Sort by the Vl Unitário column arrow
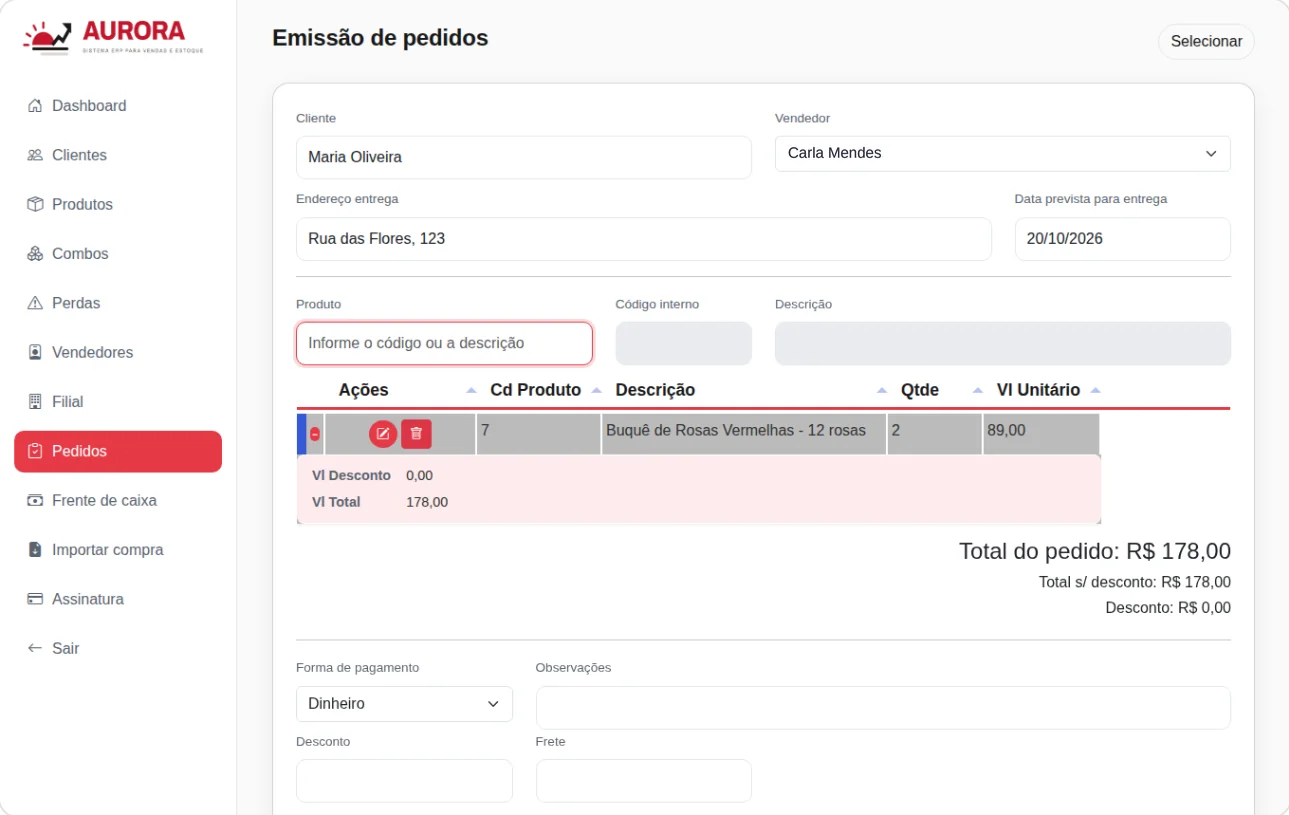 pos(1095,390)
